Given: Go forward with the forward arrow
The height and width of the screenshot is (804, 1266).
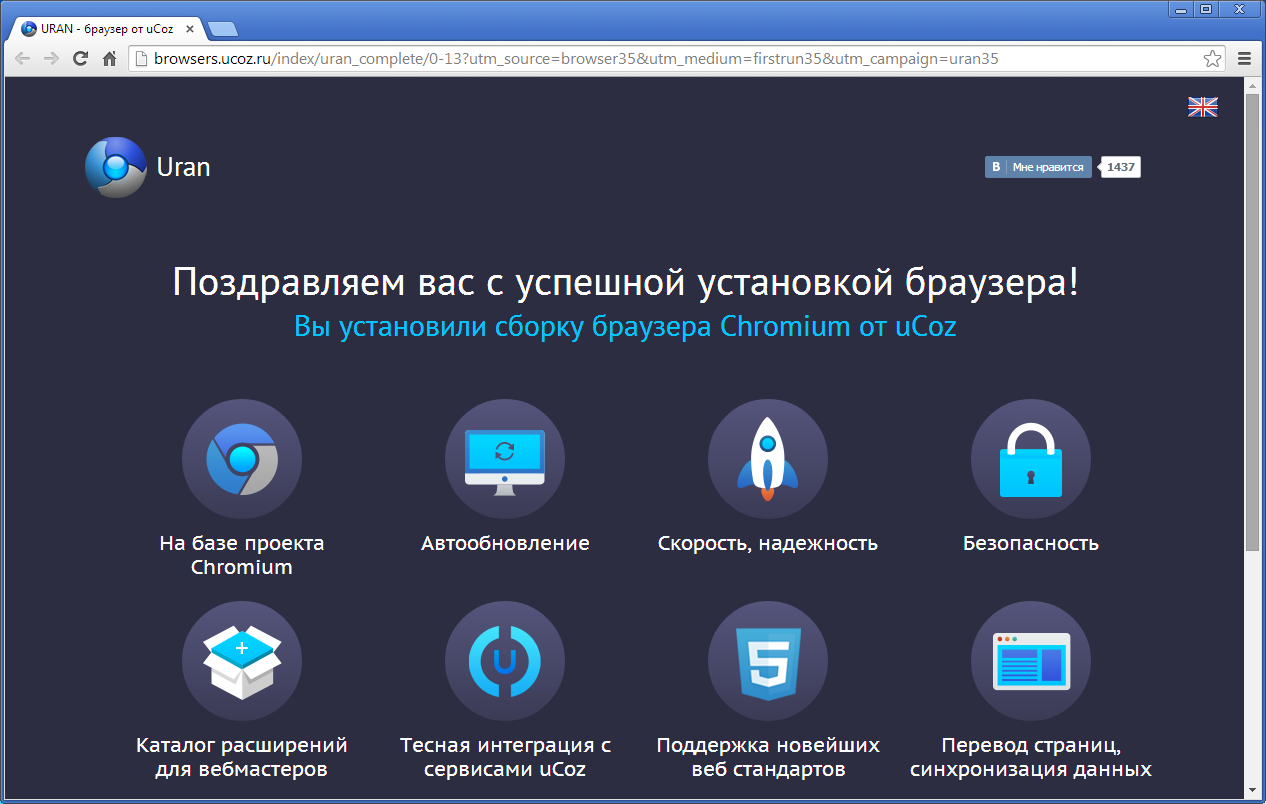Looking at the screenshot, I should click(51, 59).
